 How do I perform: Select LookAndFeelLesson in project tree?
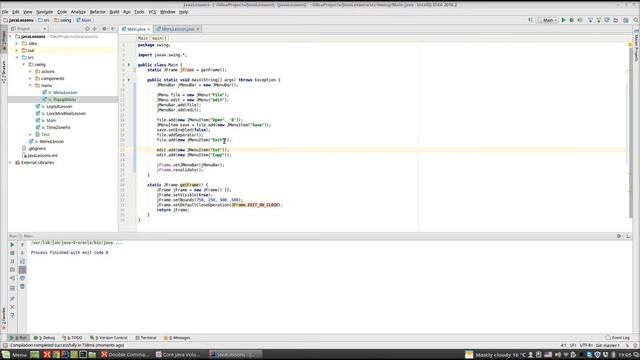pos(66,113)
